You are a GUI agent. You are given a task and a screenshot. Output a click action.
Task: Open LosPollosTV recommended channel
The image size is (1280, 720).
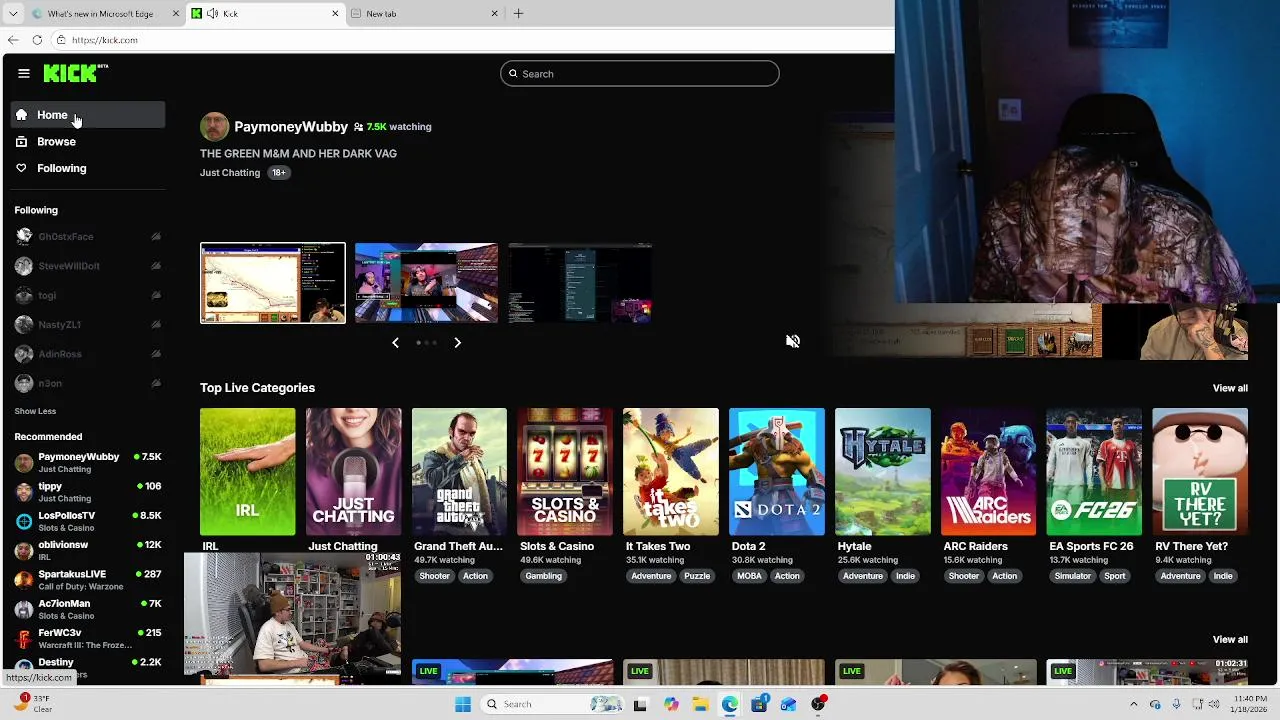88,521
